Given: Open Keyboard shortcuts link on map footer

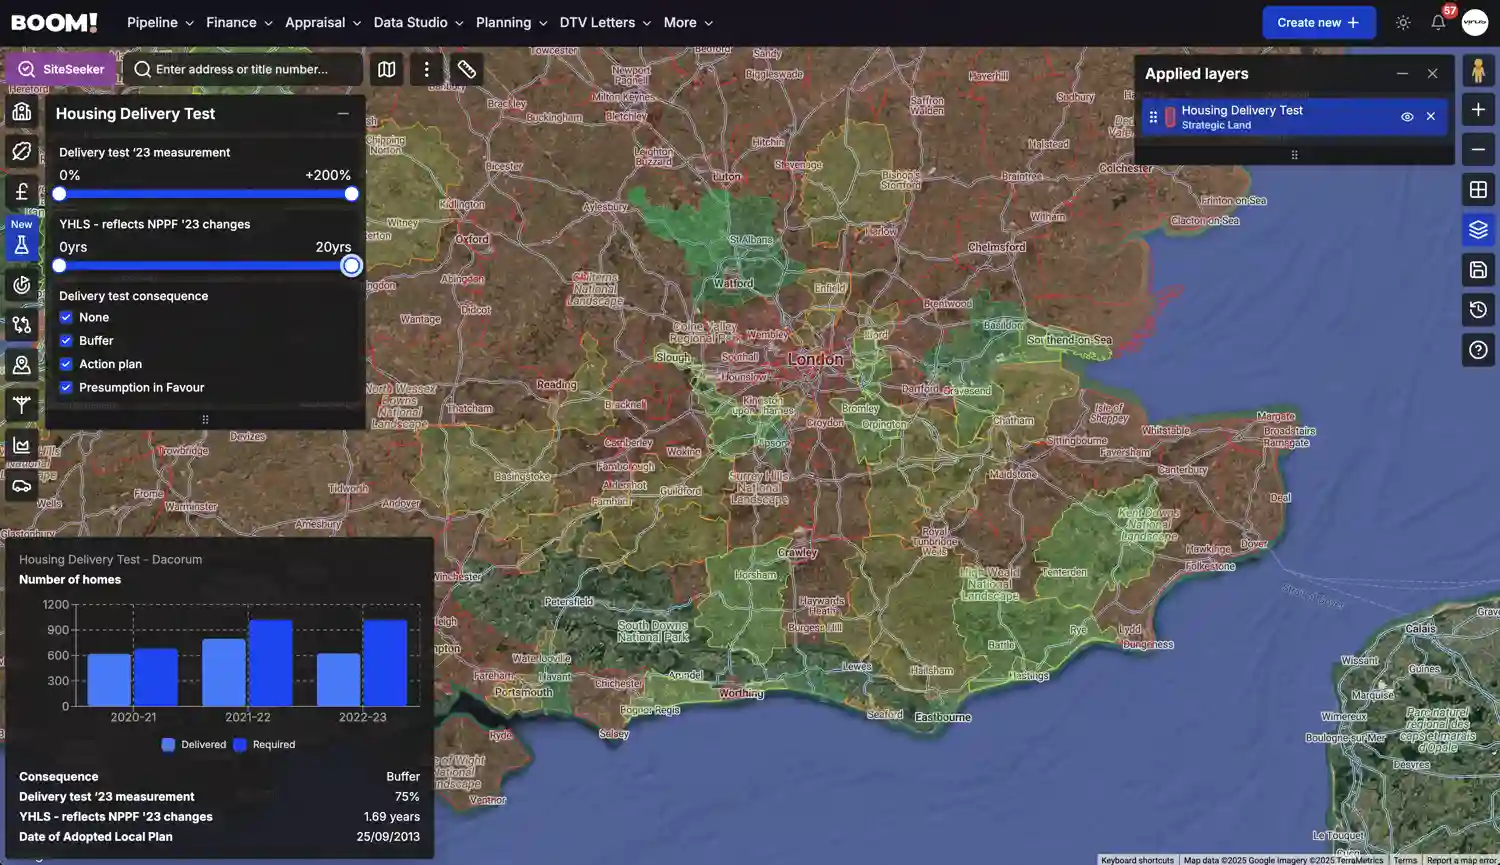Looking at the screenshot, I should pyautogui.click(x=1137, y=860).
